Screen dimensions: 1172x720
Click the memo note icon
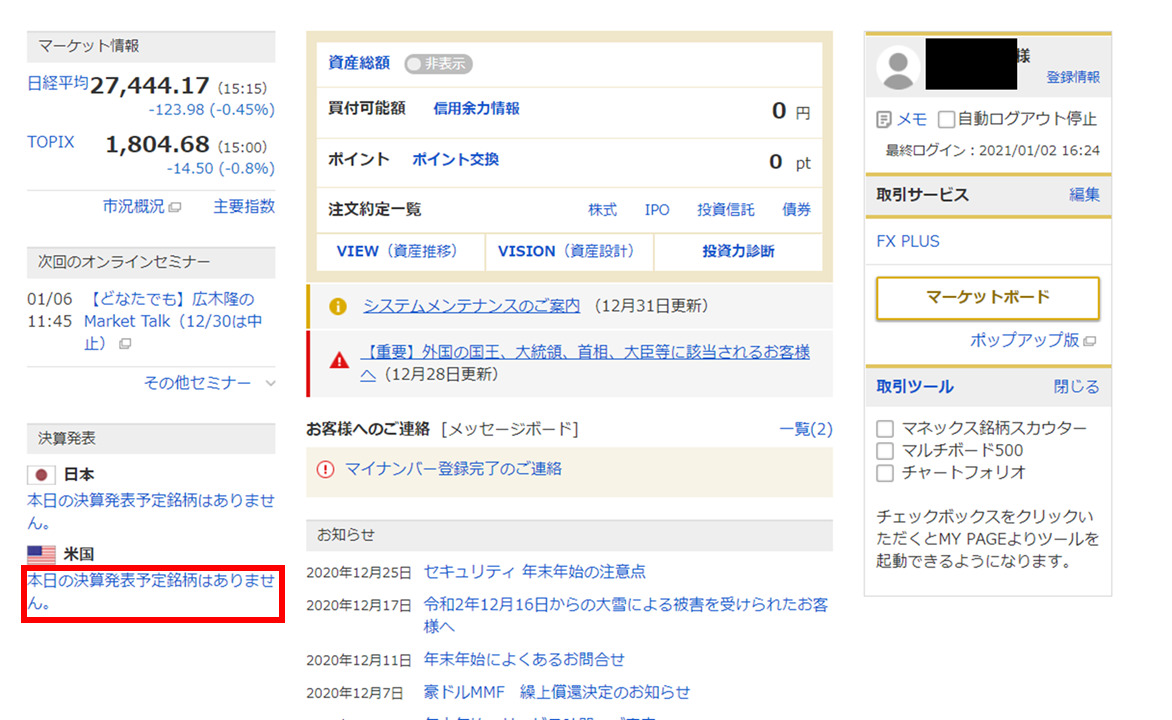(883, 120)
